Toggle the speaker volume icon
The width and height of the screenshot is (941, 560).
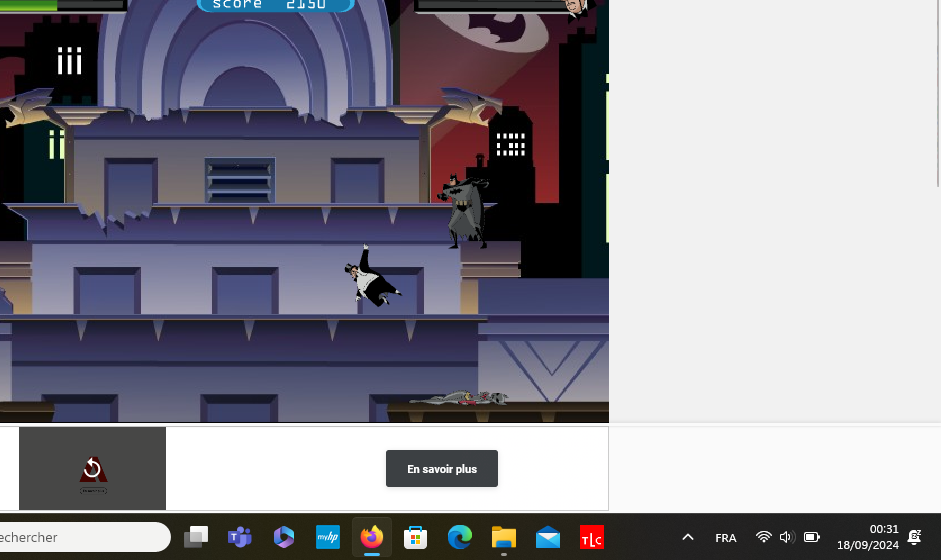point(786,537)
